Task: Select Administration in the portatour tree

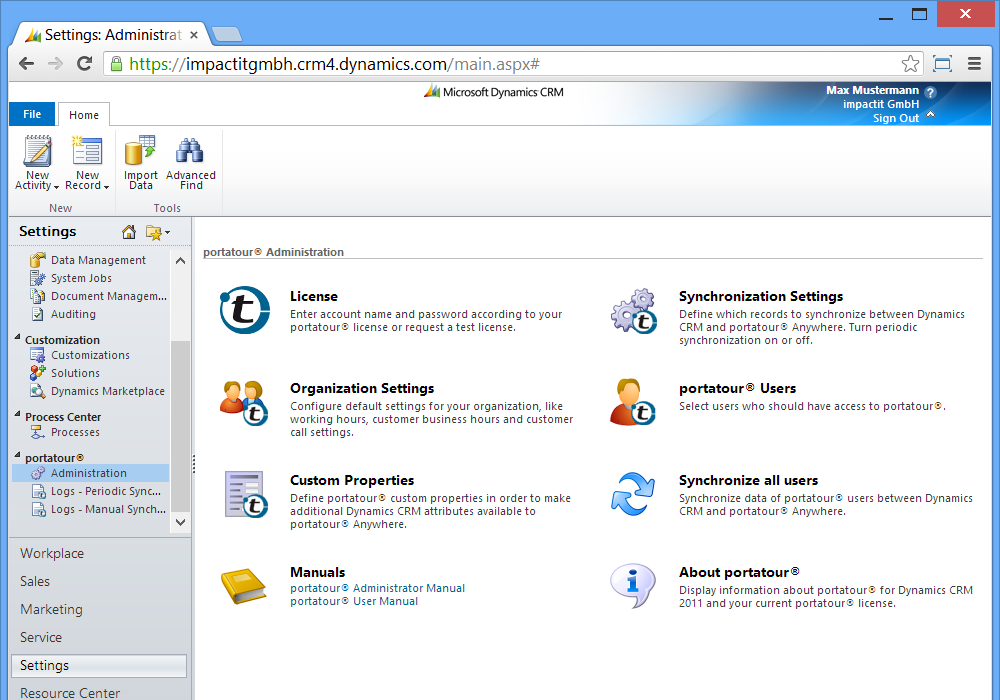Action: point(91,473)
